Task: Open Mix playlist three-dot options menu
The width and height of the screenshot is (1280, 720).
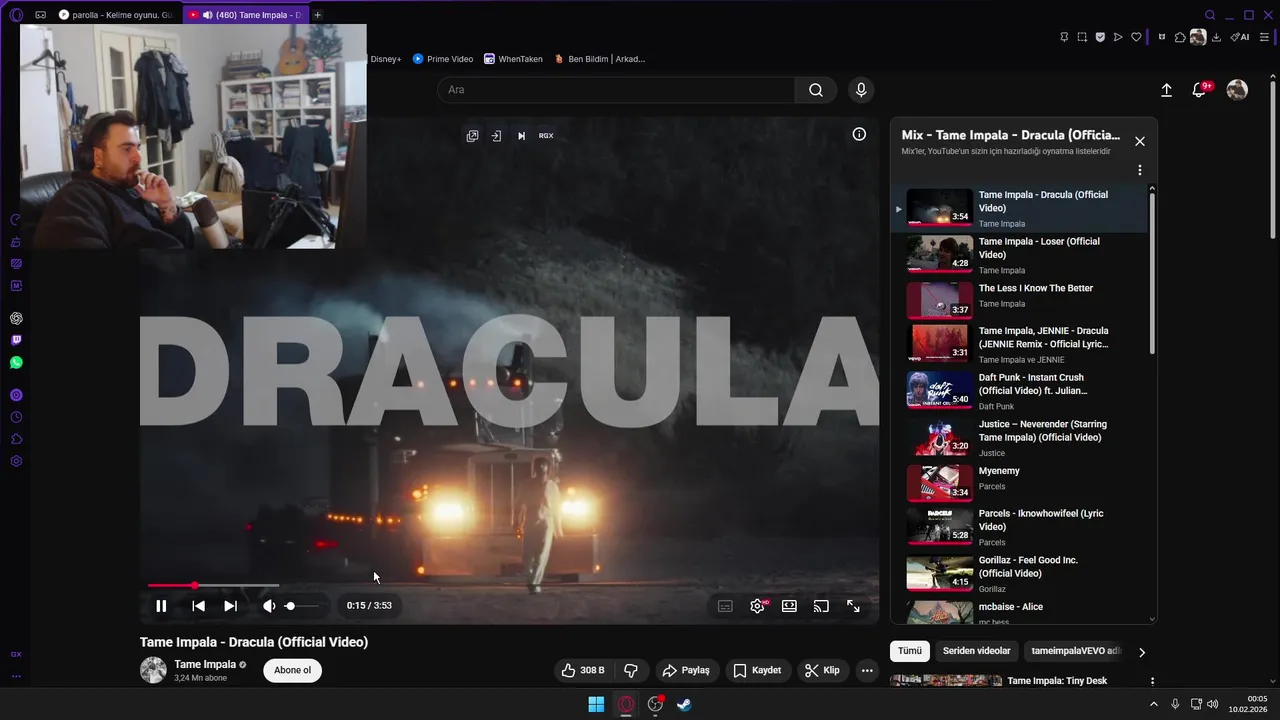Action: (1139, 170)
